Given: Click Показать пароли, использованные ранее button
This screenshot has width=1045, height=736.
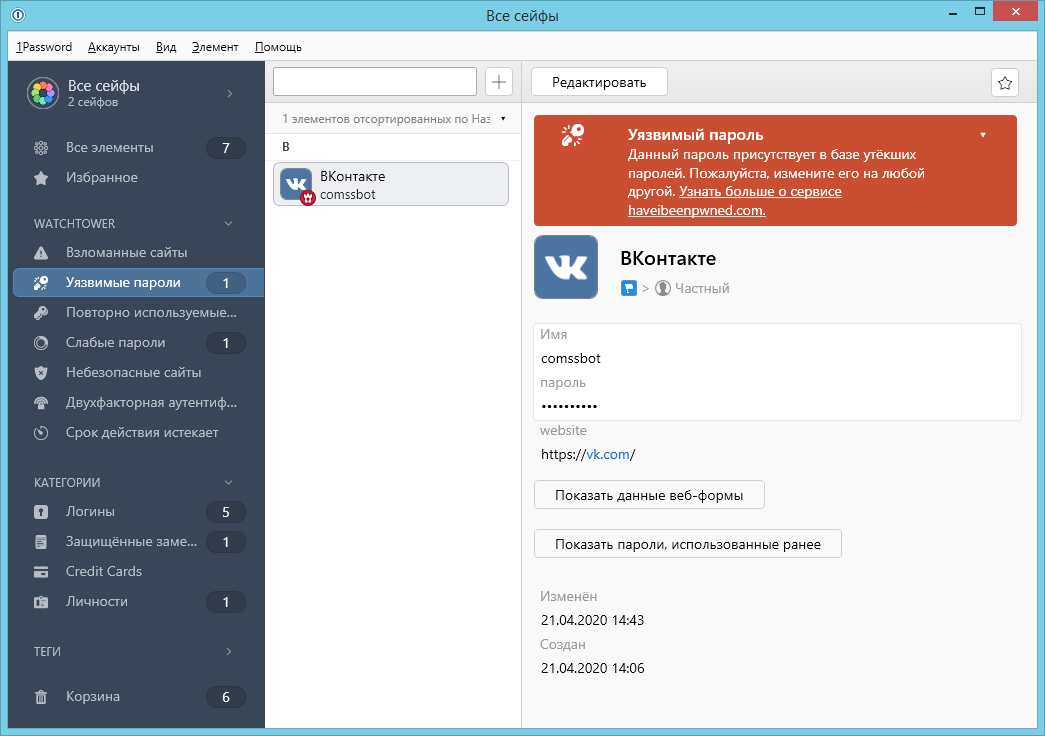Looking at the screenshot, I should 688,544.
